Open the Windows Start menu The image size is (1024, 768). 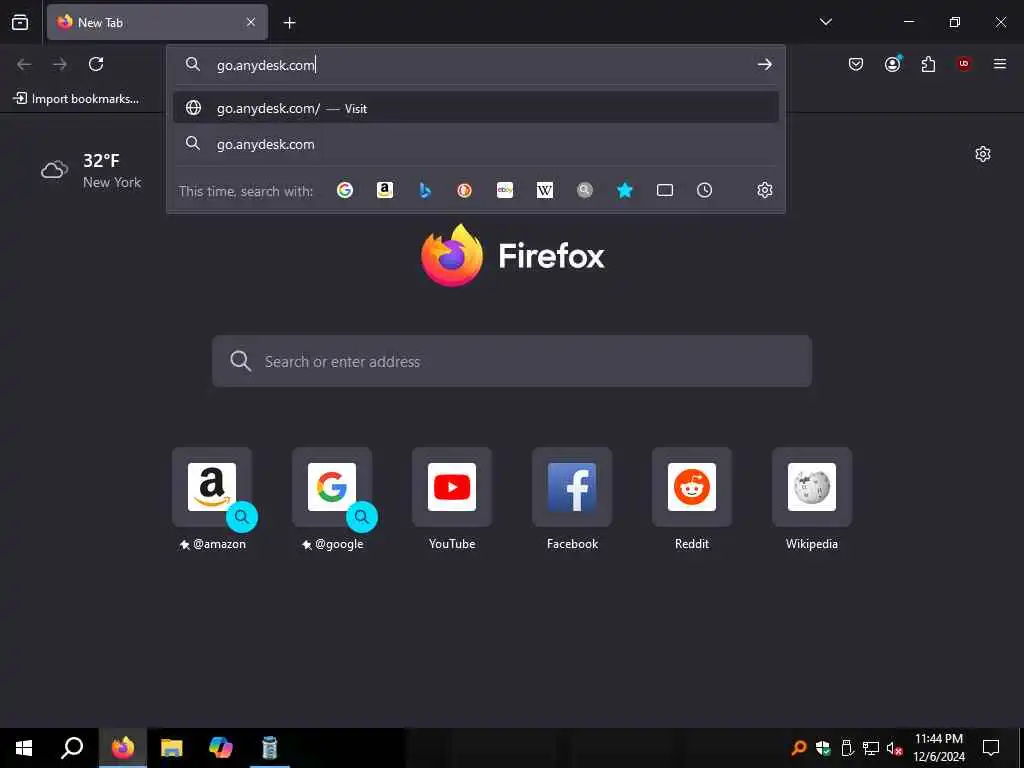point(24,748)
